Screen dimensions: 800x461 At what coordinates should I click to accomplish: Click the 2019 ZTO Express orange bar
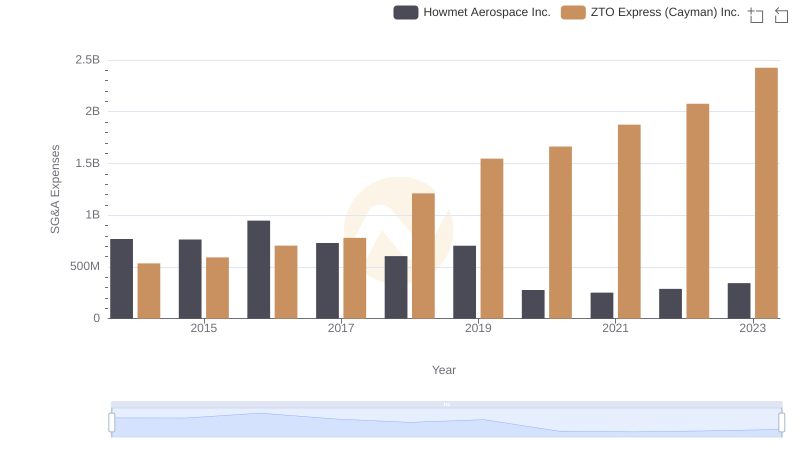tap(492, 239)
